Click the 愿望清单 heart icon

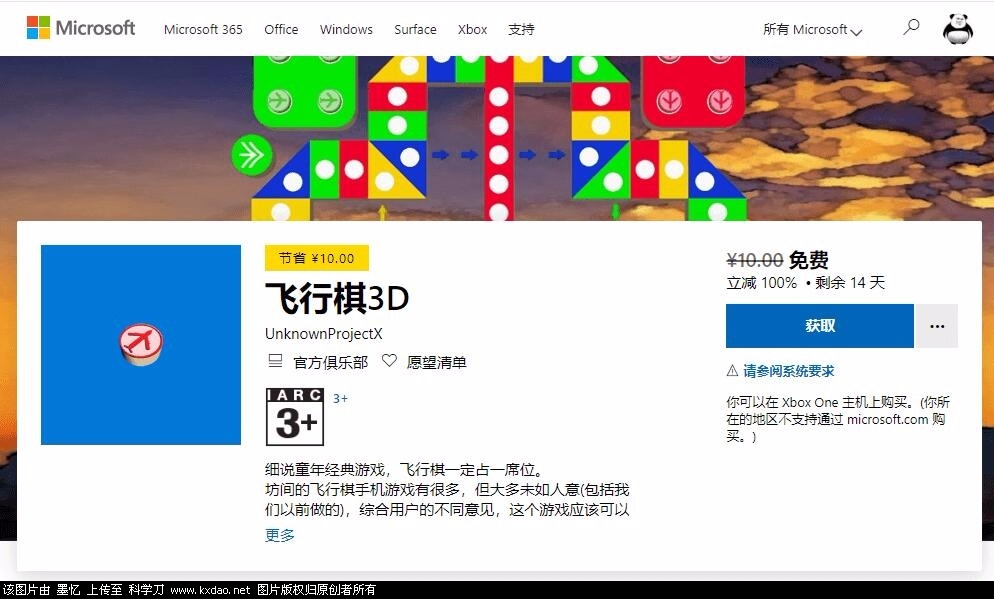coord(389,361)
